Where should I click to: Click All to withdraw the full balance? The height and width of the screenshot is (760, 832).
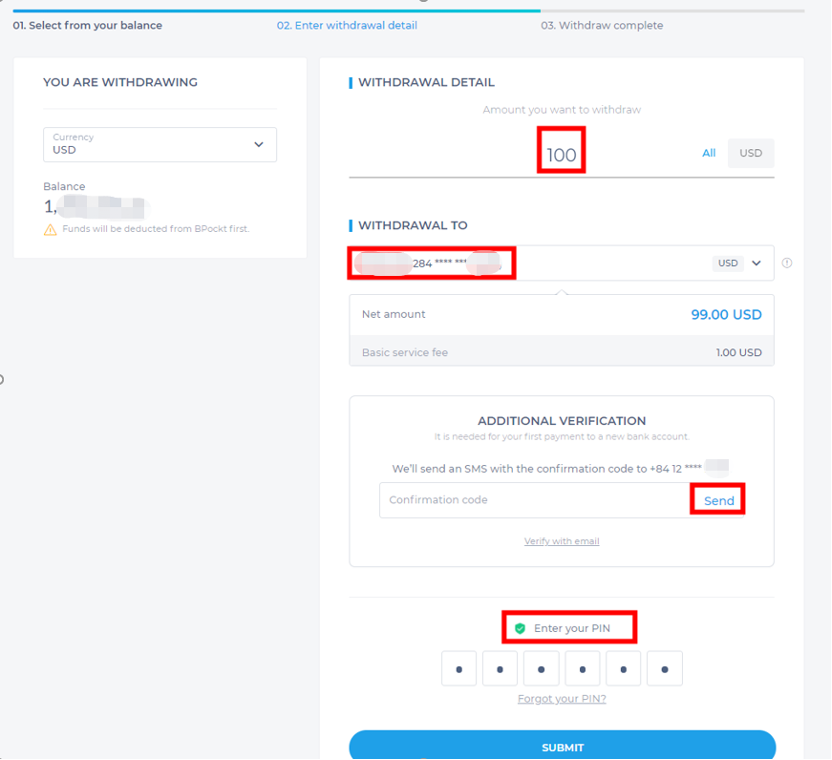coord(709,153)
